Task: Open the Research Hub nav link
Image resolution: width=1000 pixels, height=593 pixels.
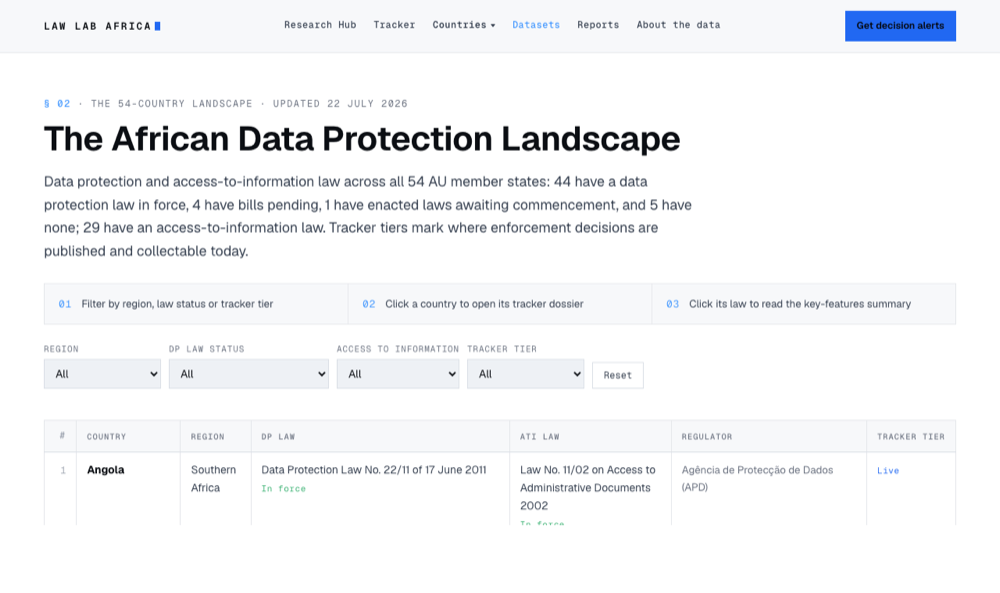Action: (x=320, y=25)
